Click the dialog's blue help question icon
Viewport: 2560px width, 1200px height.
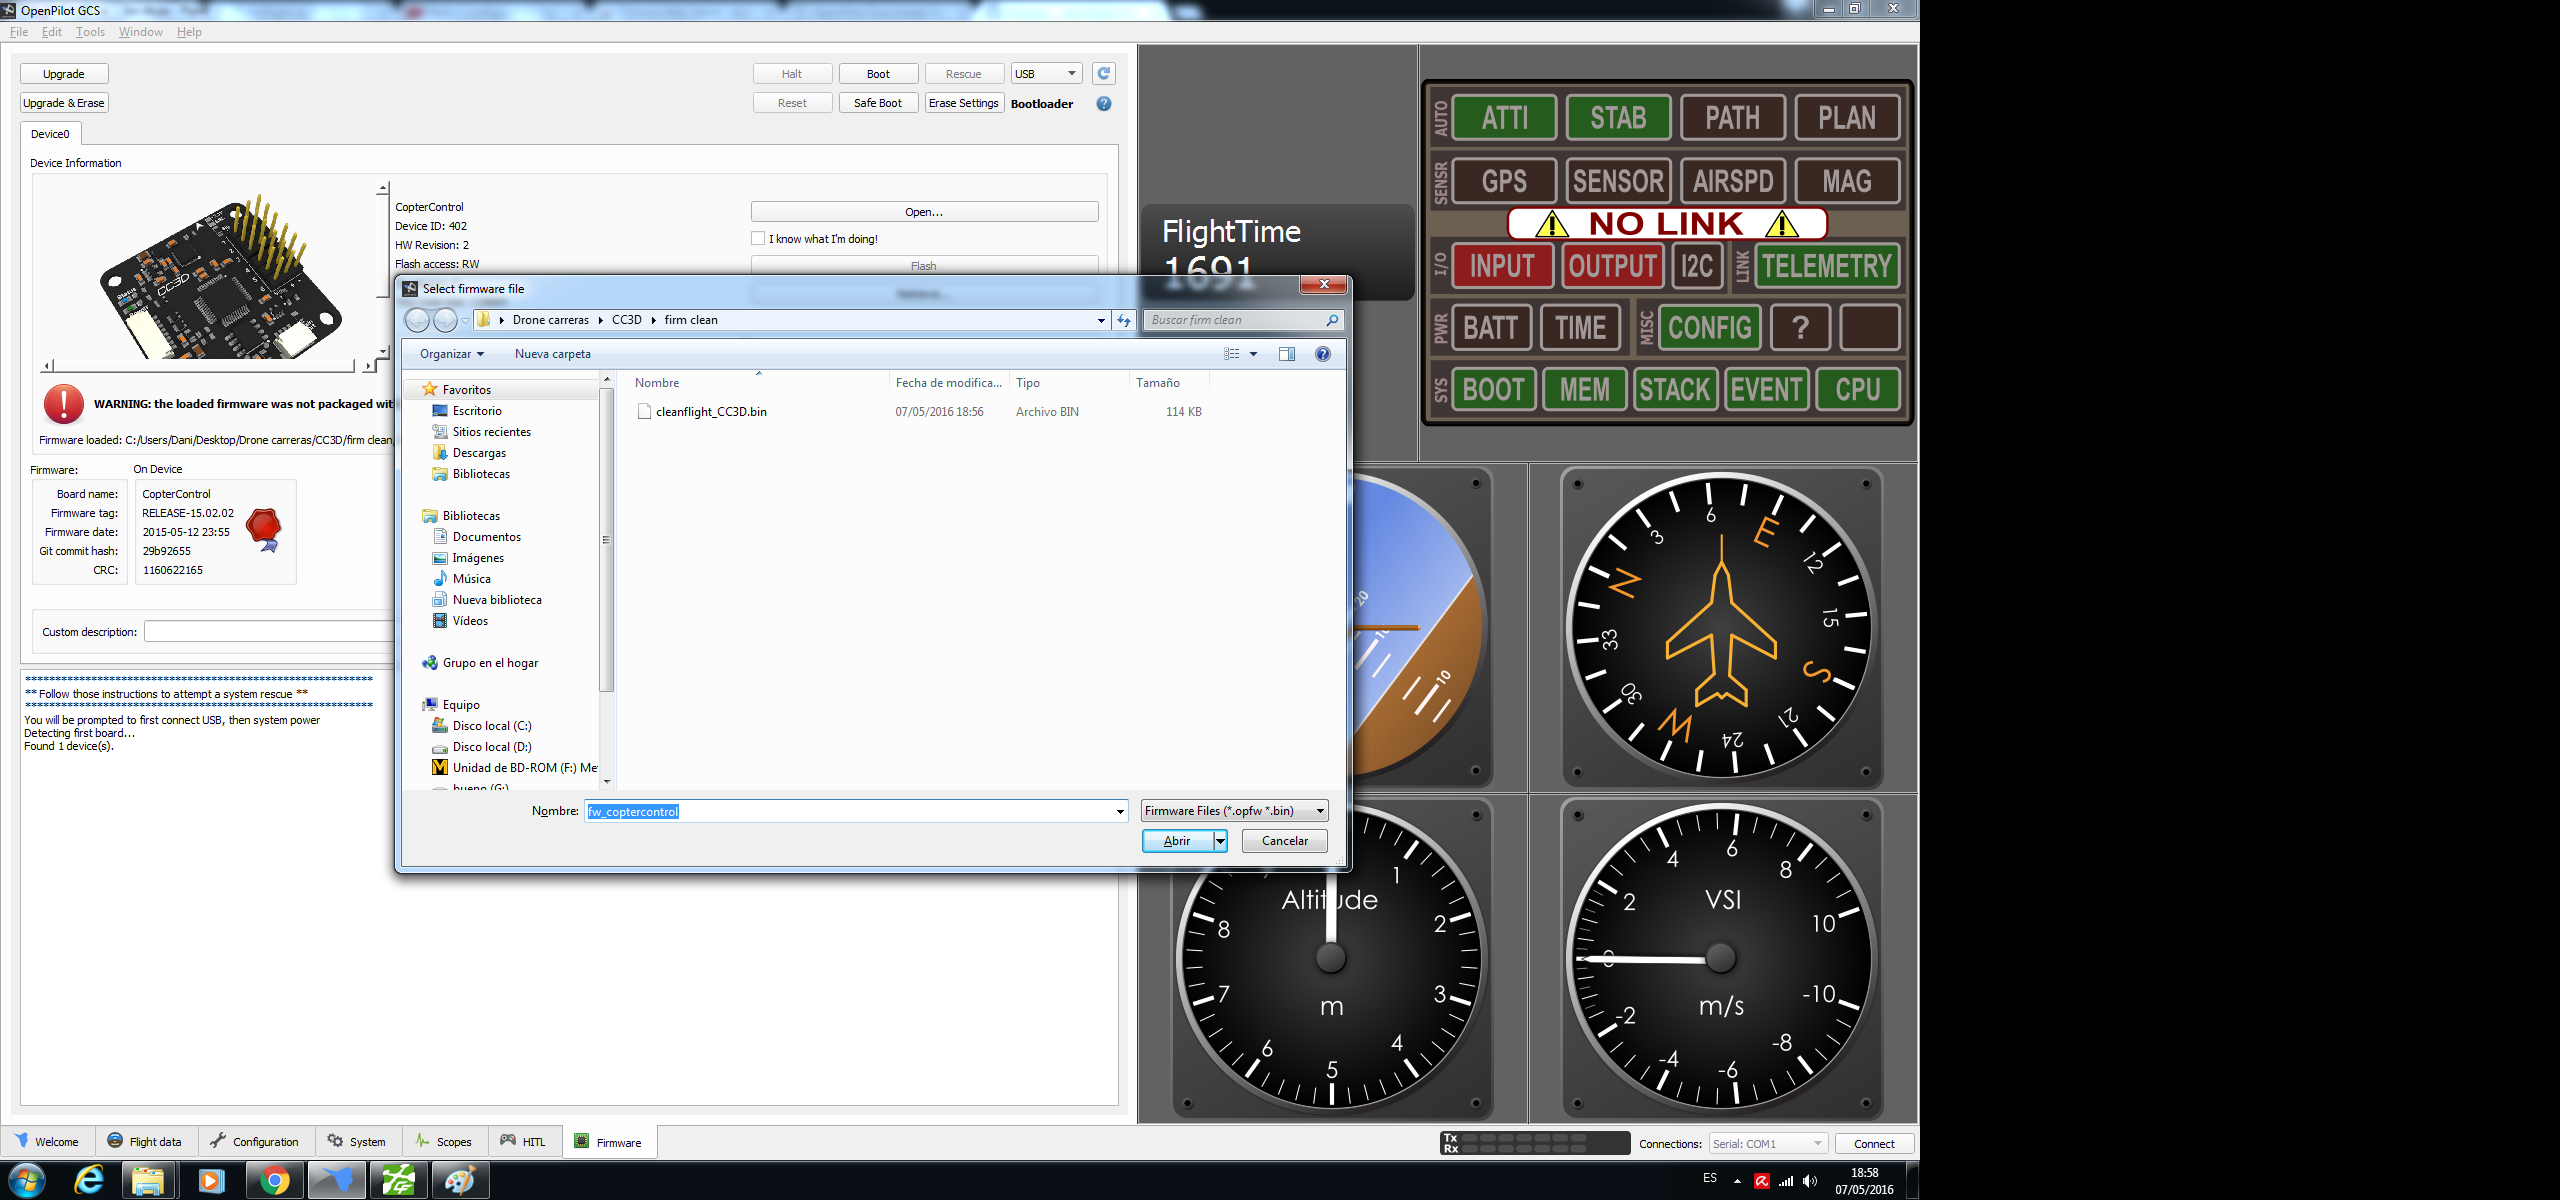tap(1322, 354)
